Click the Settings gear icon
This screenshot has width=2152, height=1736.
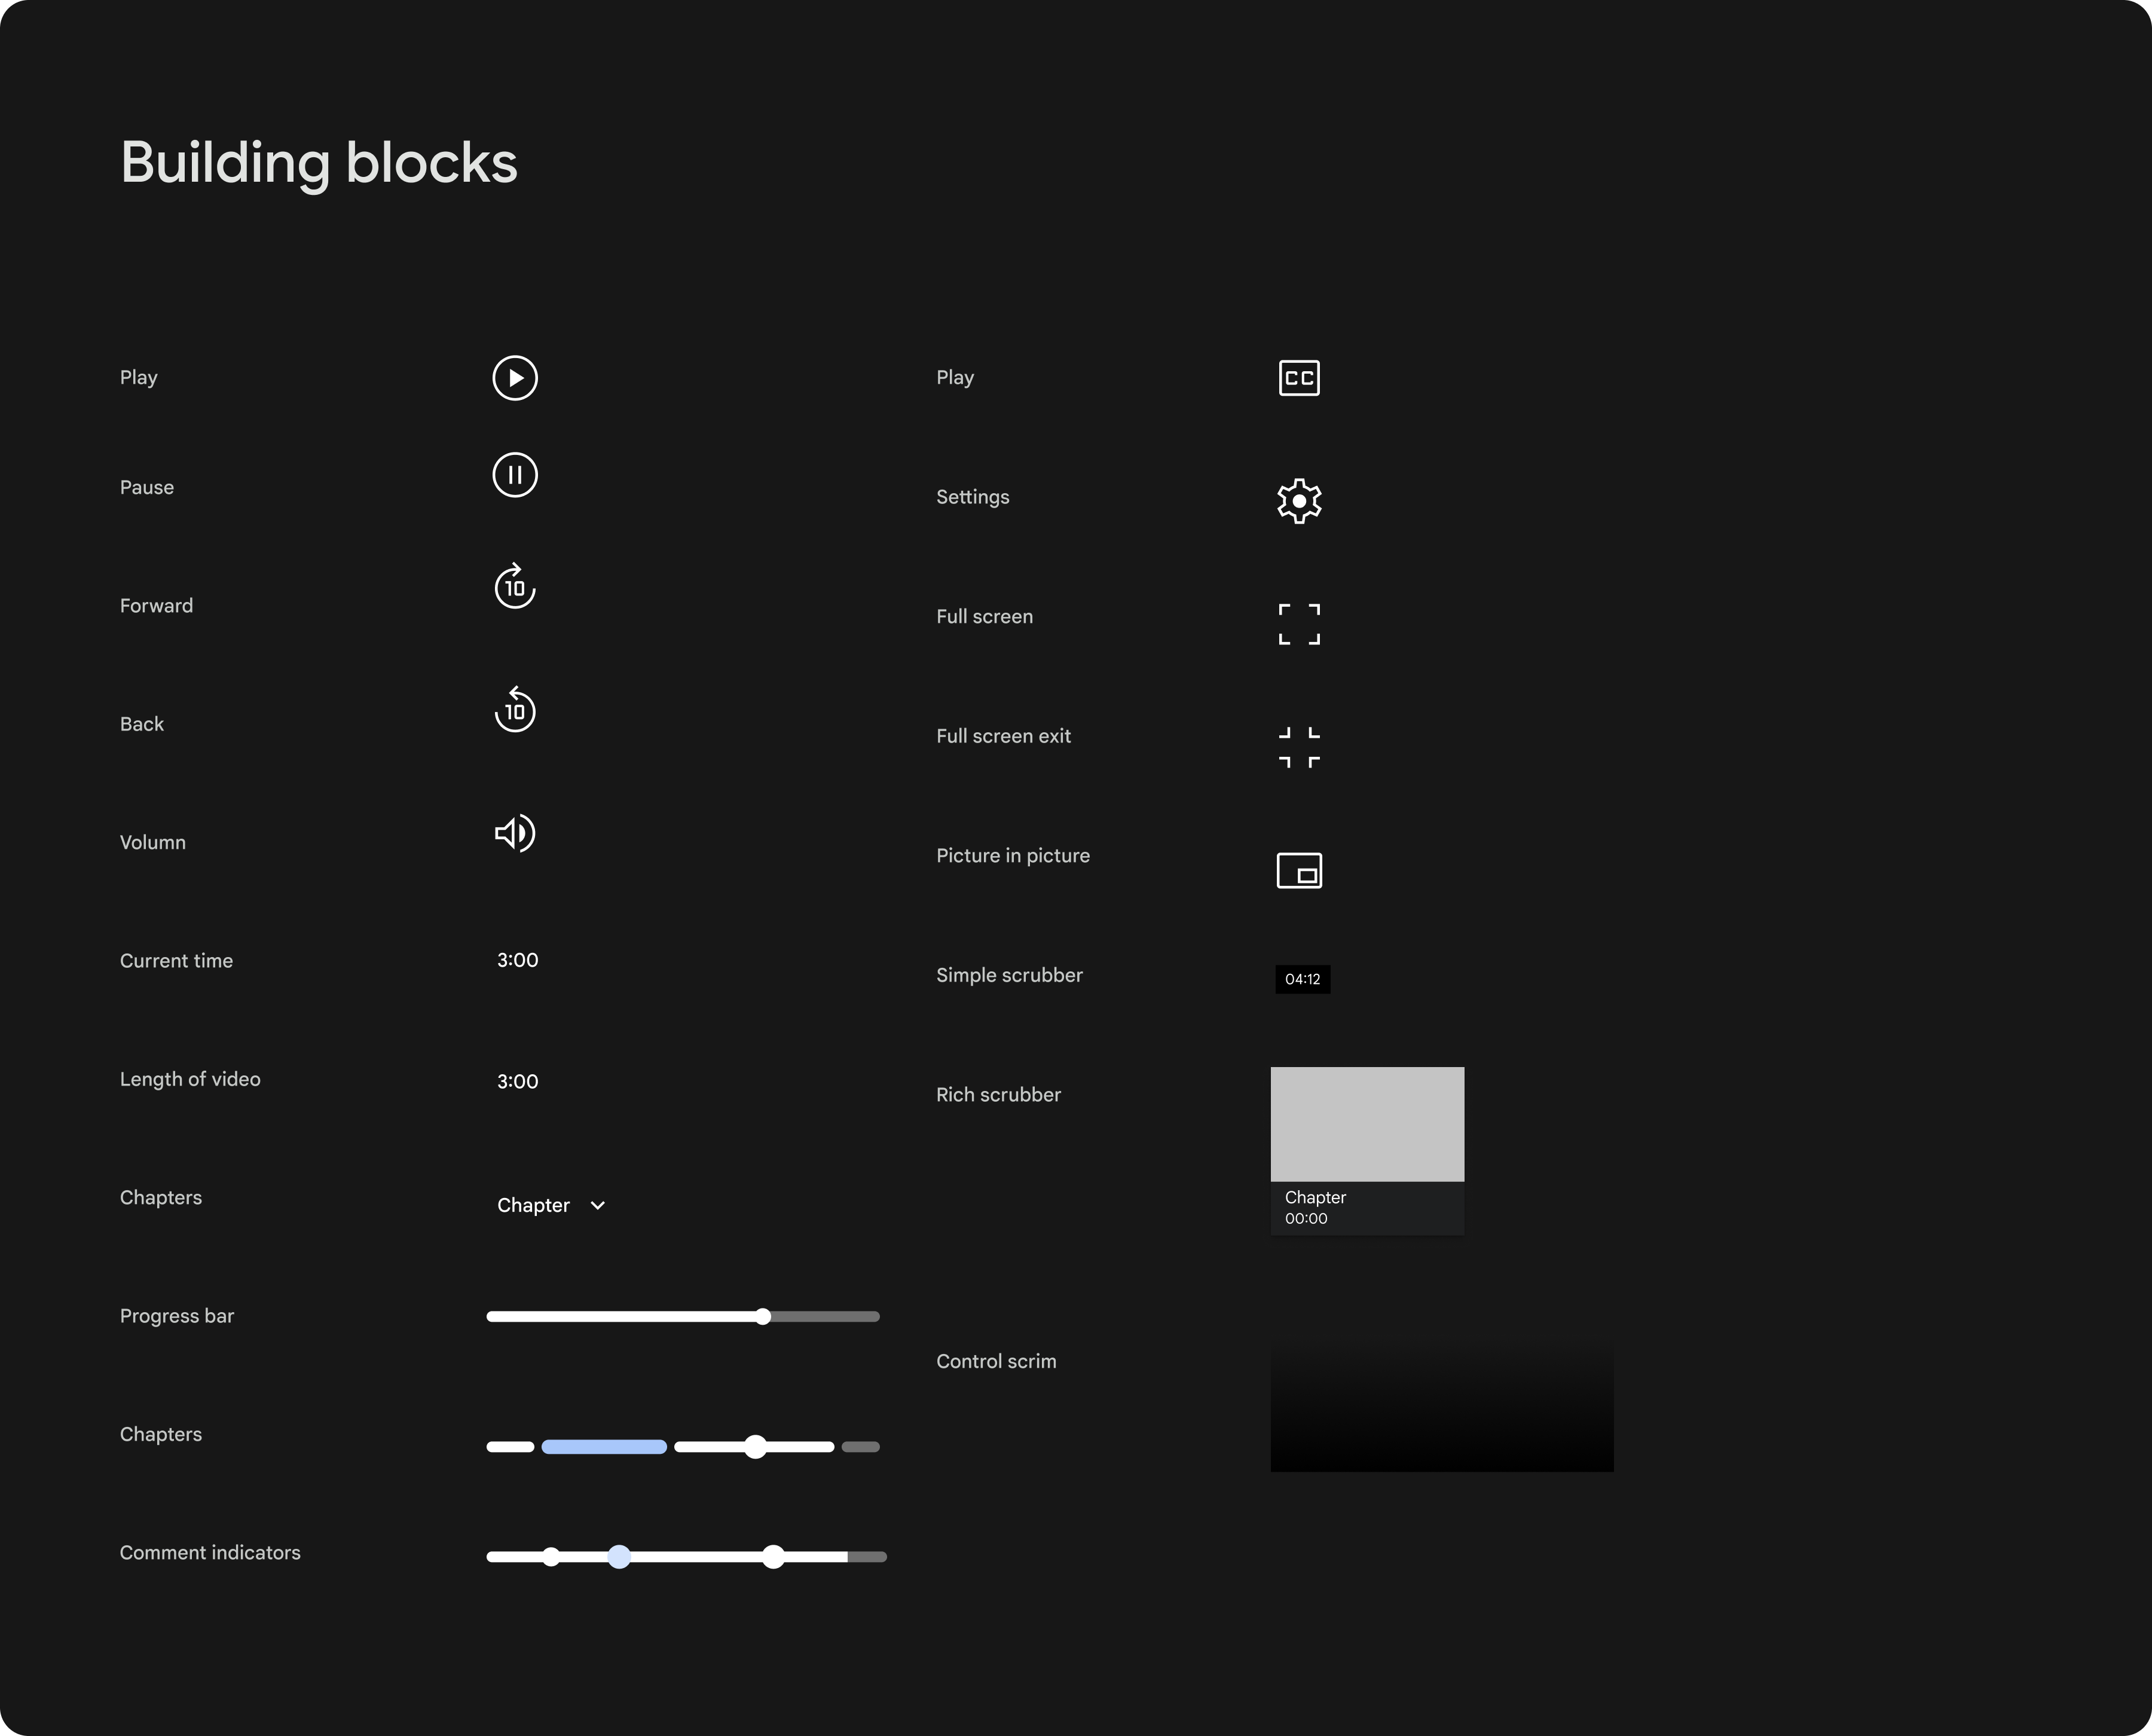[x=1300, y=500]
